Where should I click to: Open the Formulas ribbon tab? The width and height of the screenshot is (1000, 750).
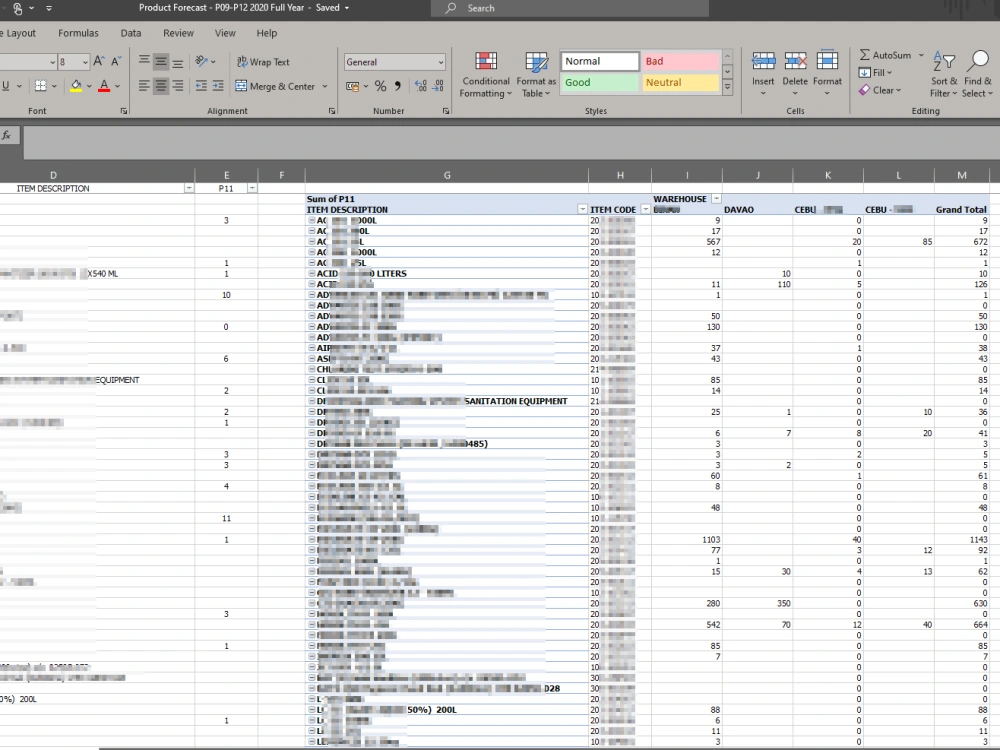tap(78, 33)
